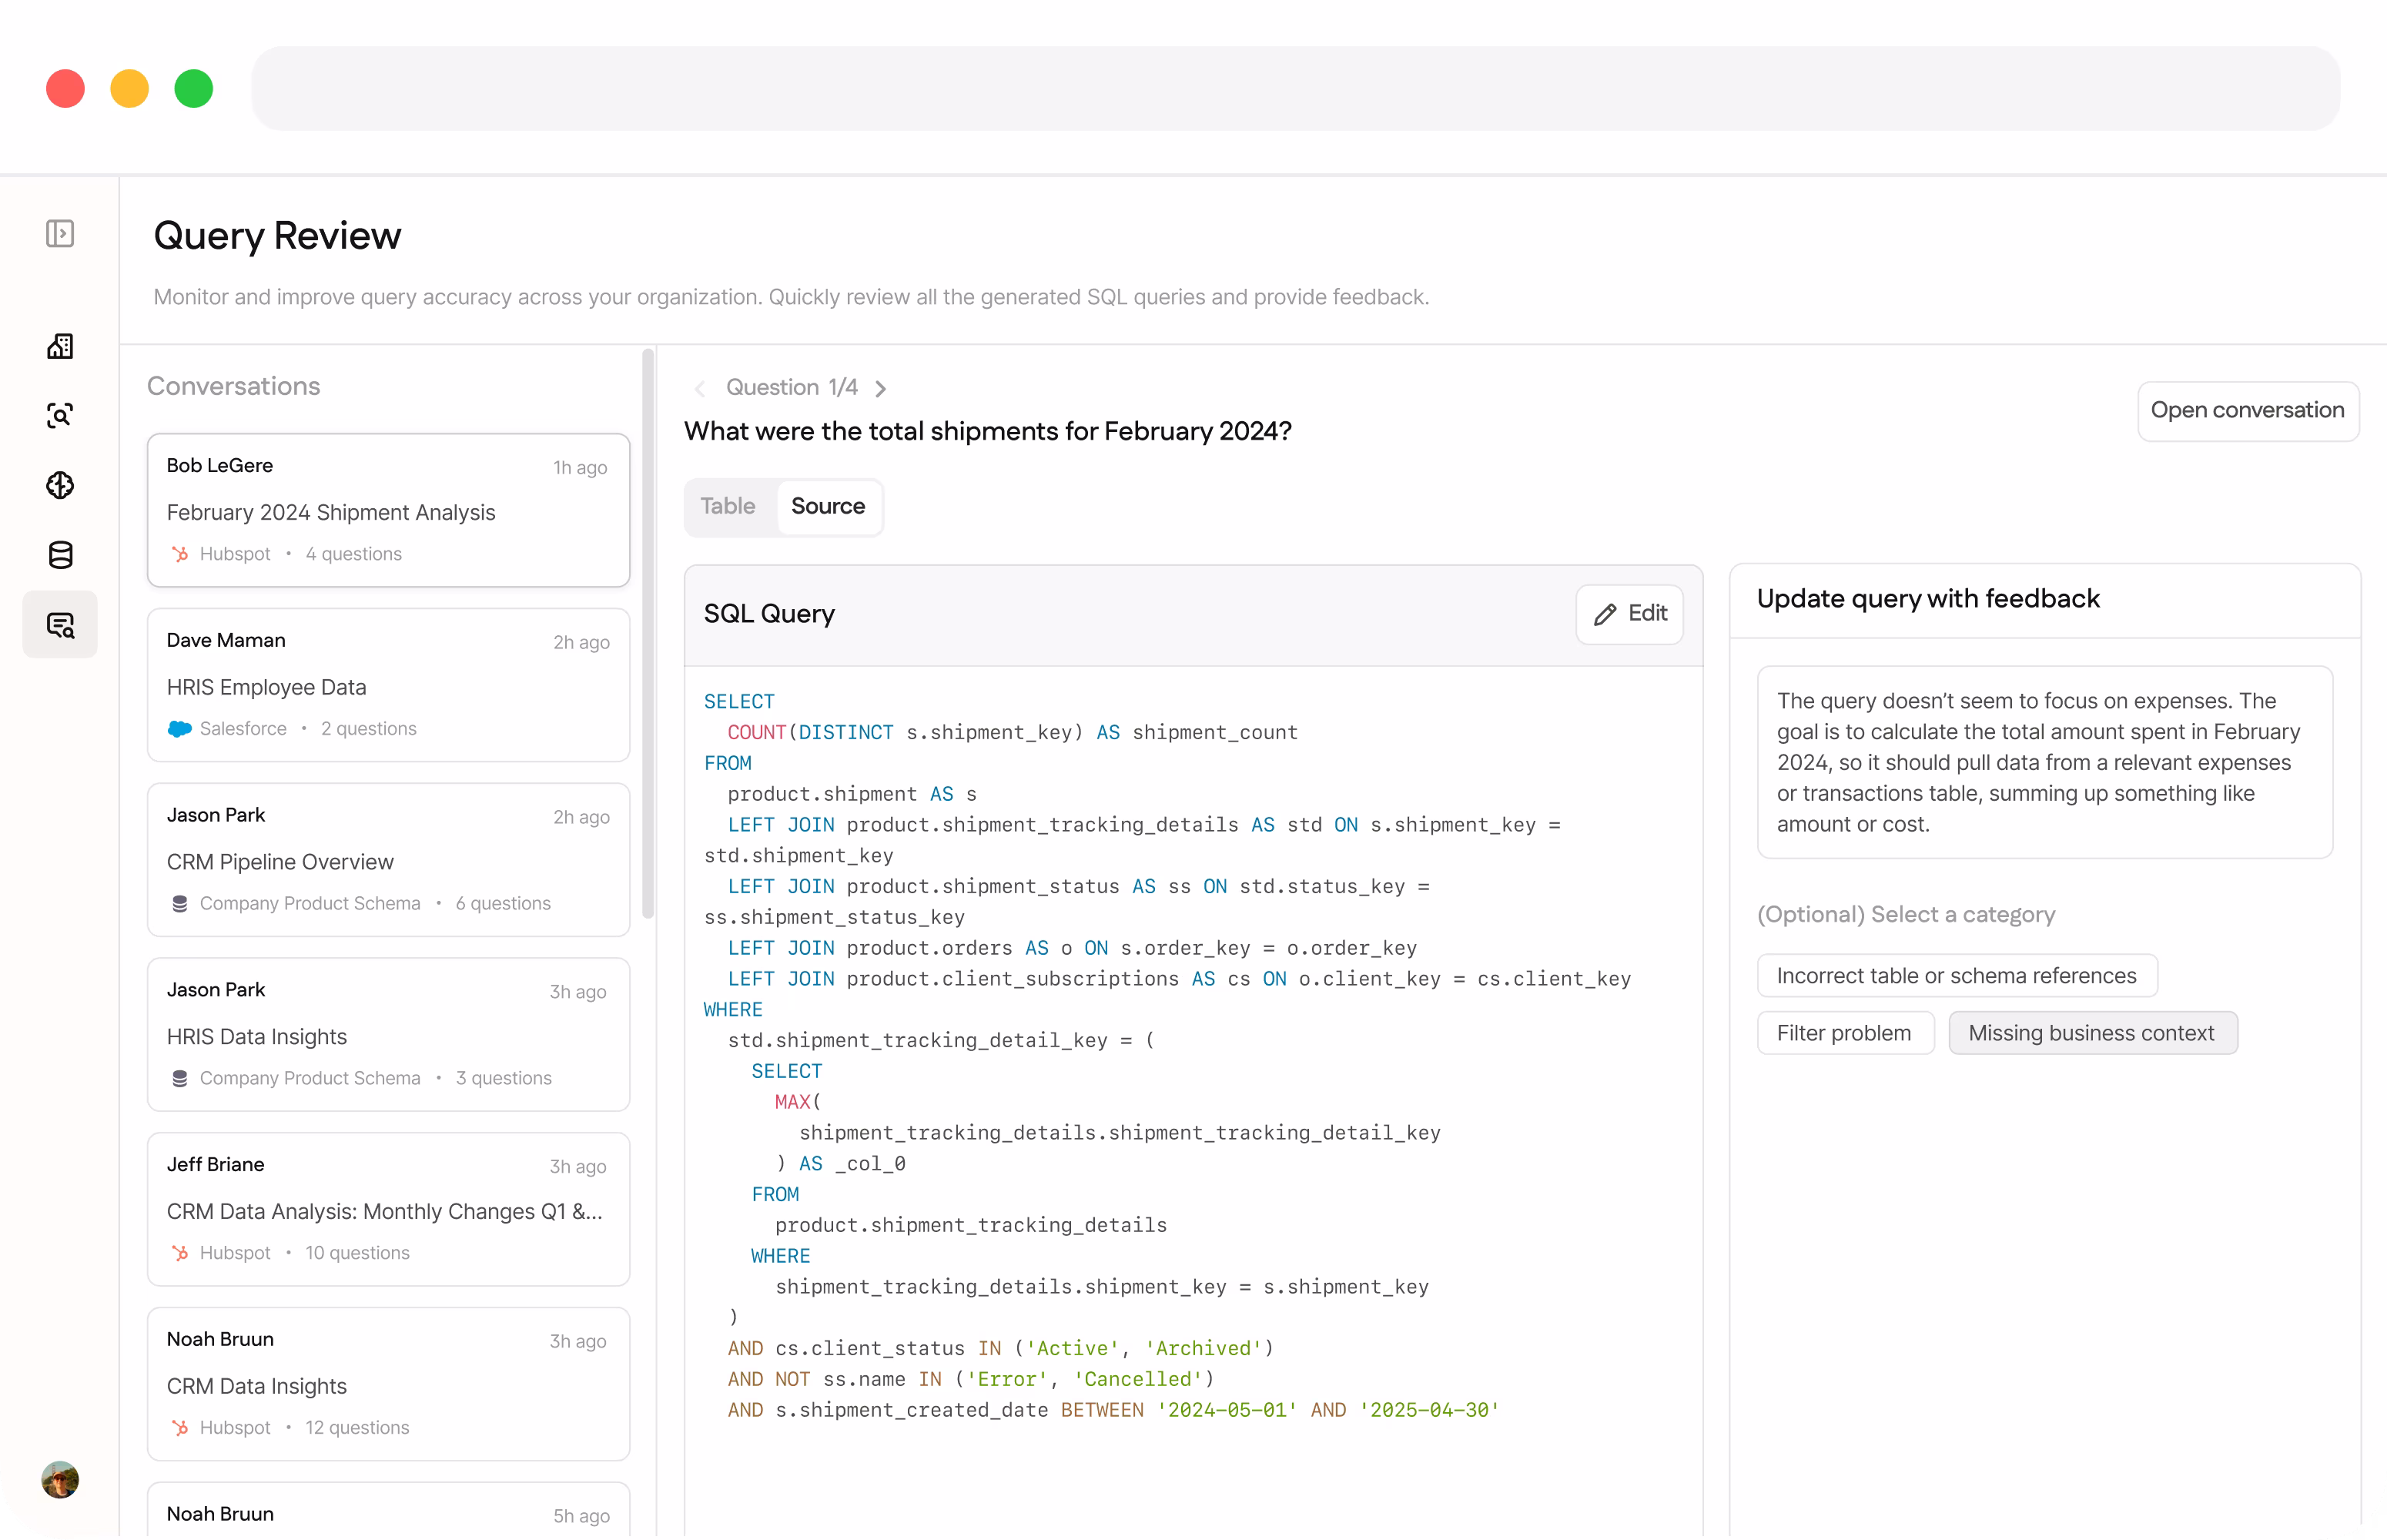This screenshot has width=2387, height=1540.
Task: Toggle the Missing business context category
Action: tap(2091, 1033)
